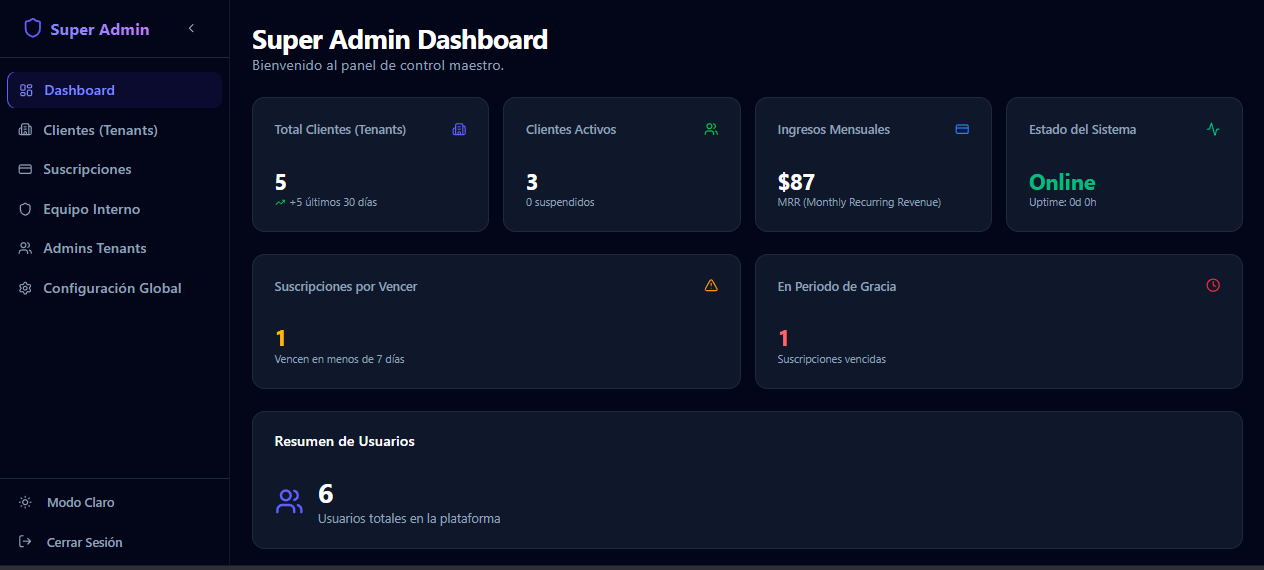Image resolution: width=1264 pixels, height=570 pixels.
Task: Click the Super Admin shield logo icon
Action: tap(33, 29)
